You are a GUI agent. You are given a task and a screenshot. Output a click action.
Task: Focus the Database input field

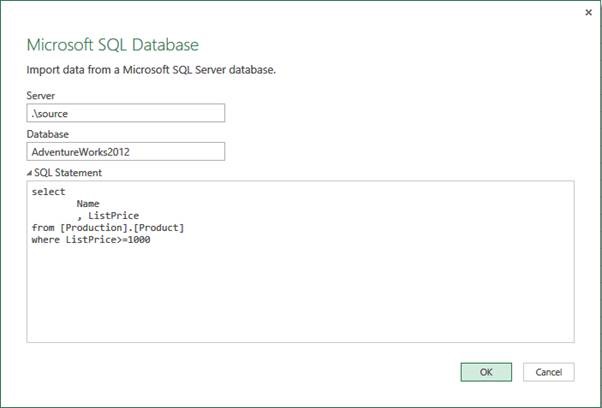coord(126,152)
